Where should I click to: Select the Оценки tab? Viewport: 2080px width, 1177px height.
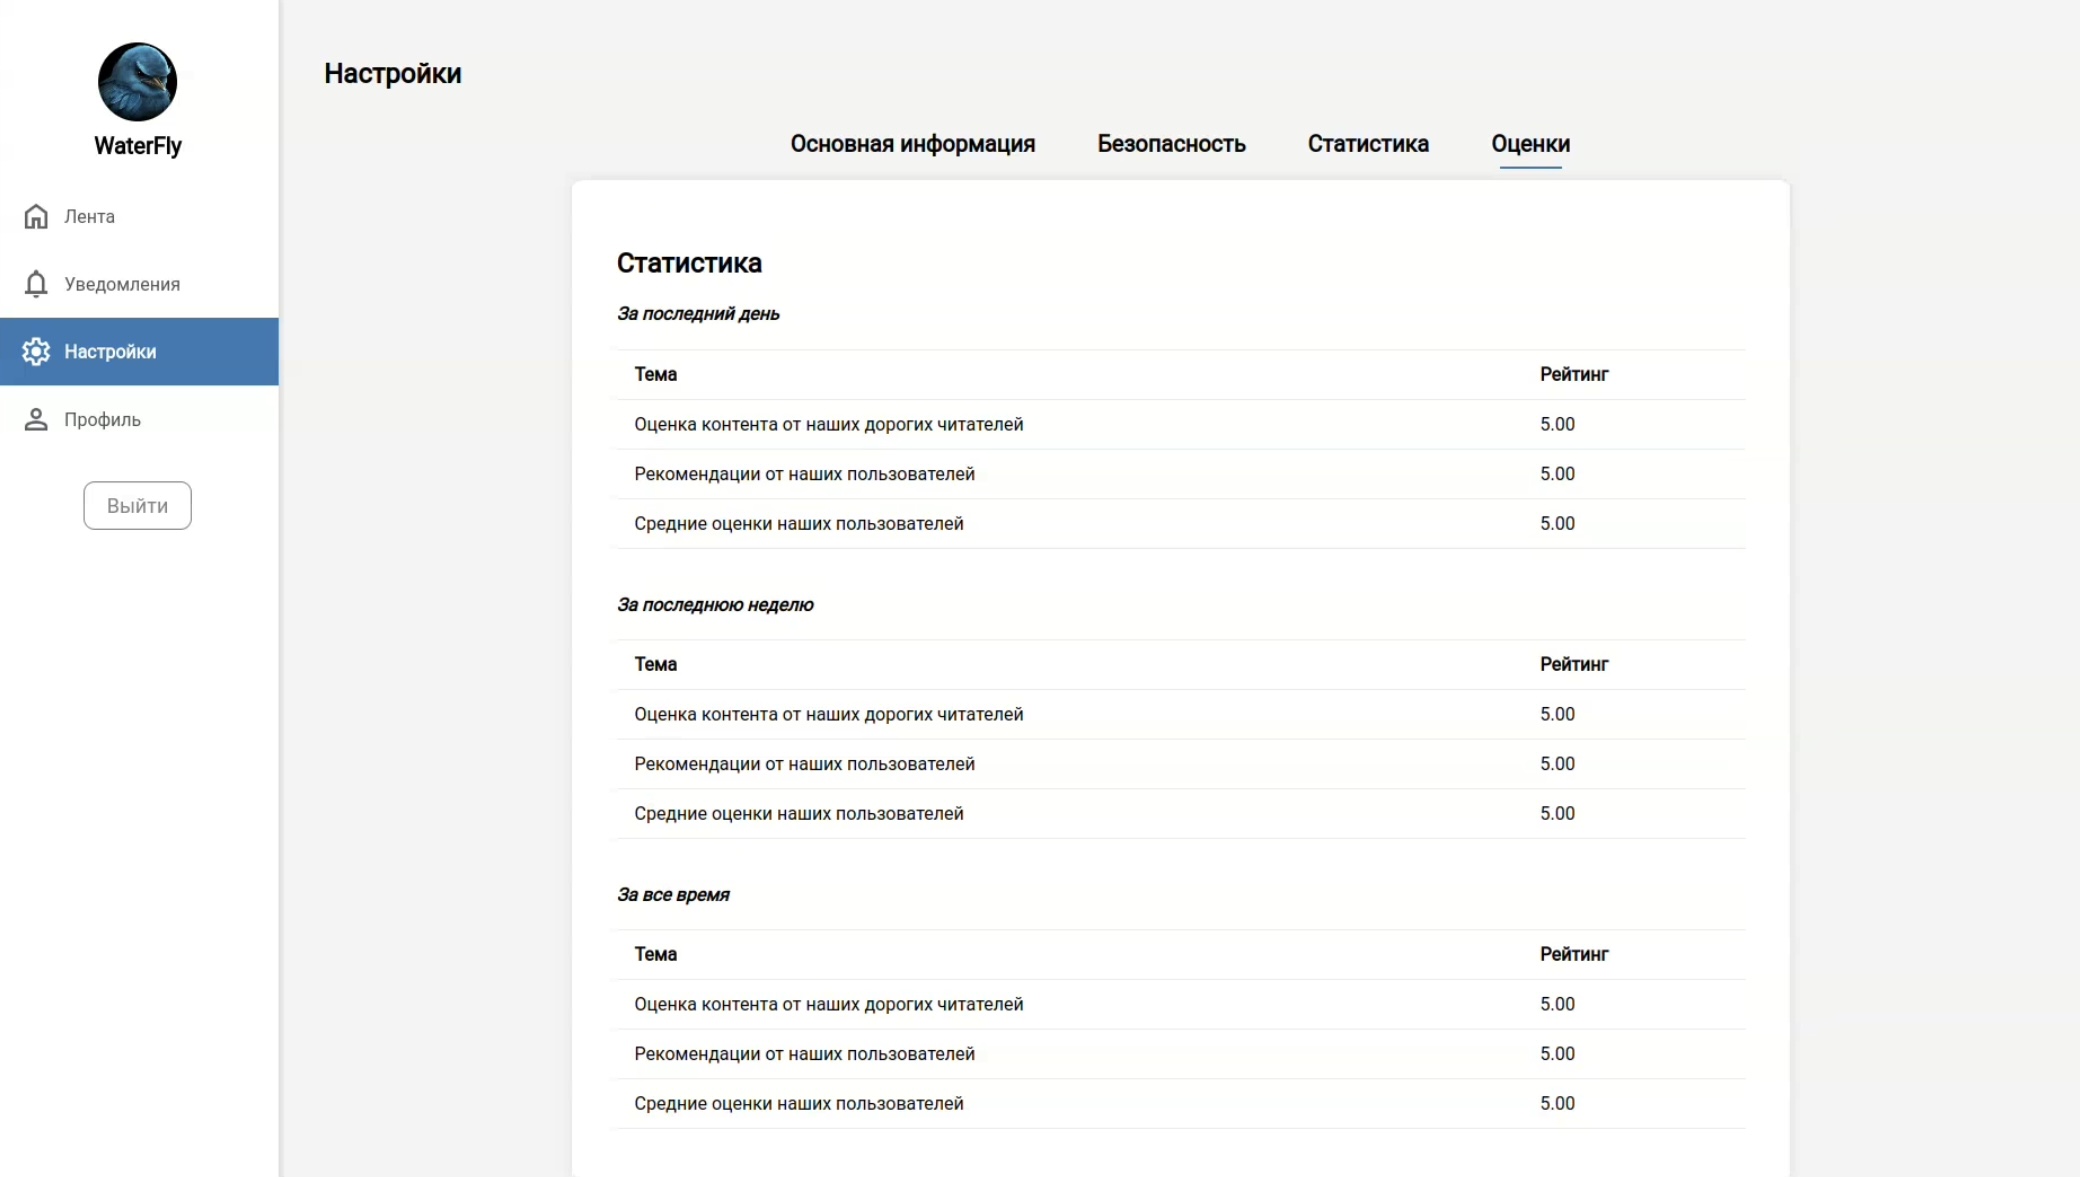(1530, 144)
